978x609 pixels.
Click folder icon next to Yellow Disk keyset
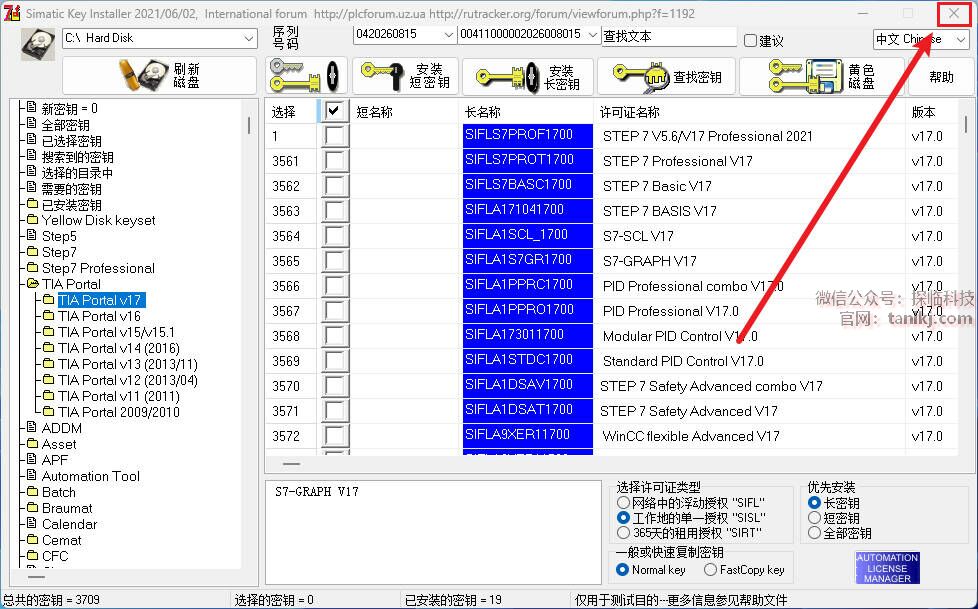(32, 220)
